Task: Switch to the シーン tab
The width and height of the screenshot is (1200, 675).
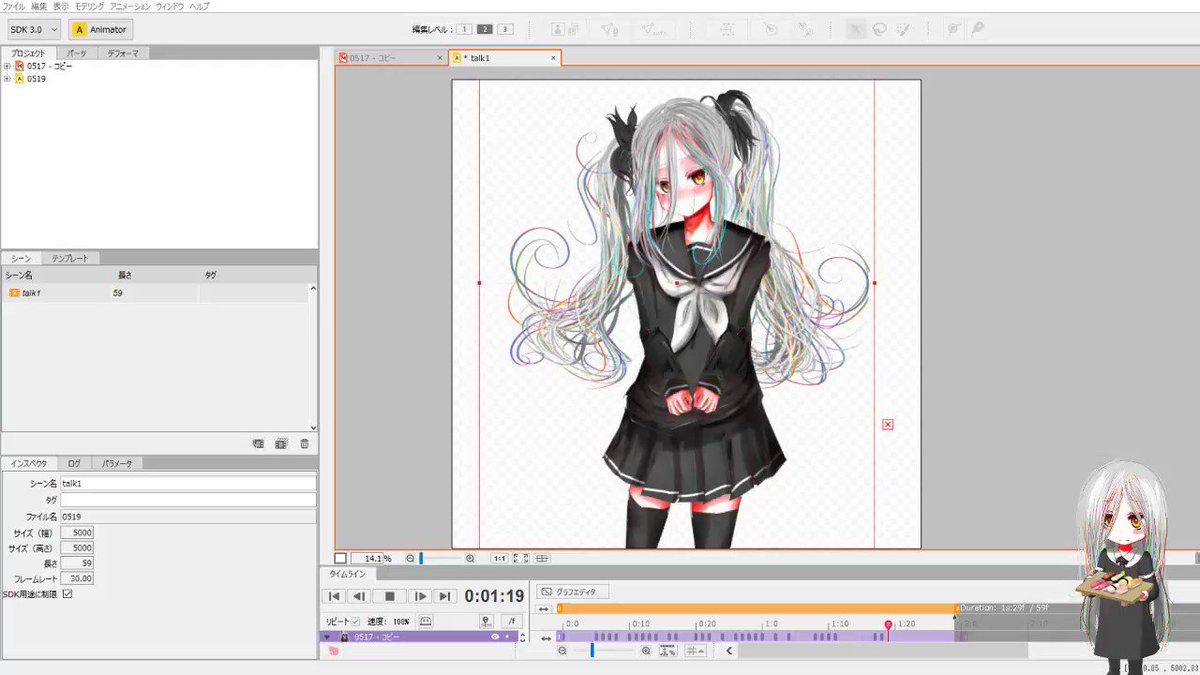Action: [21, 258]
